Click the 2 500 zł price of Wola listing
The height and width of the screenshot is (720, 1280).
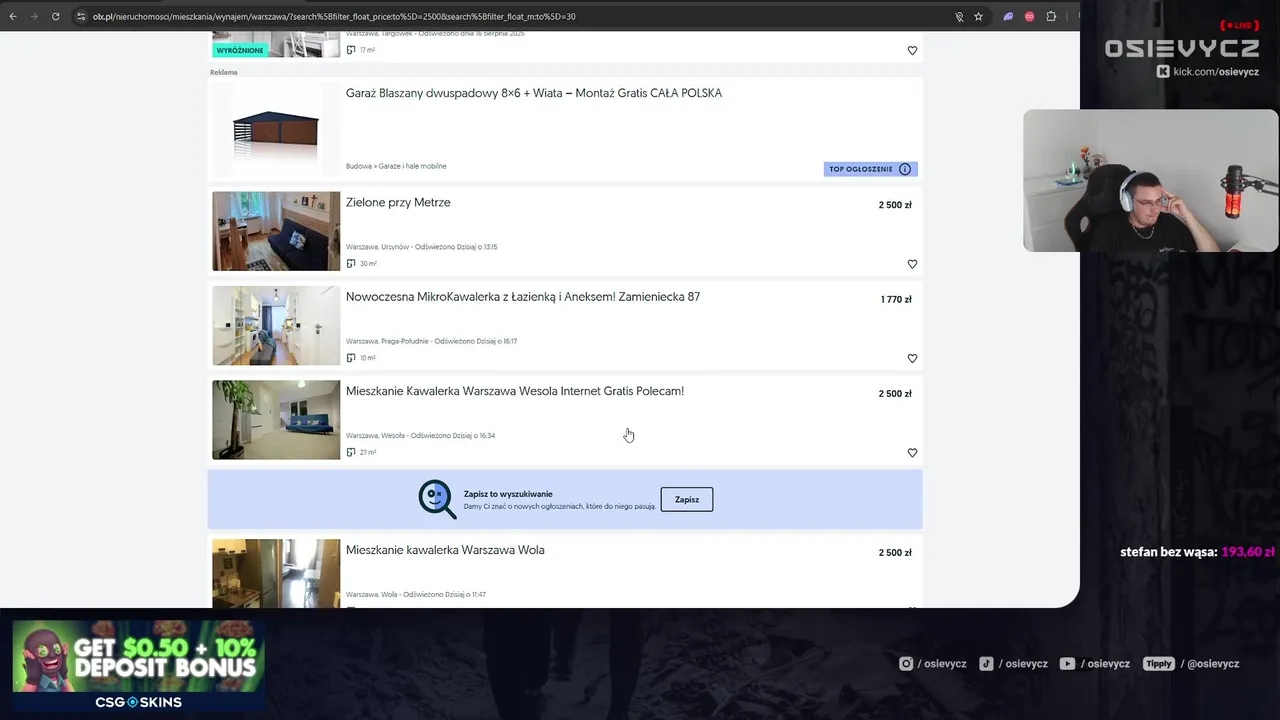point(895,553)
